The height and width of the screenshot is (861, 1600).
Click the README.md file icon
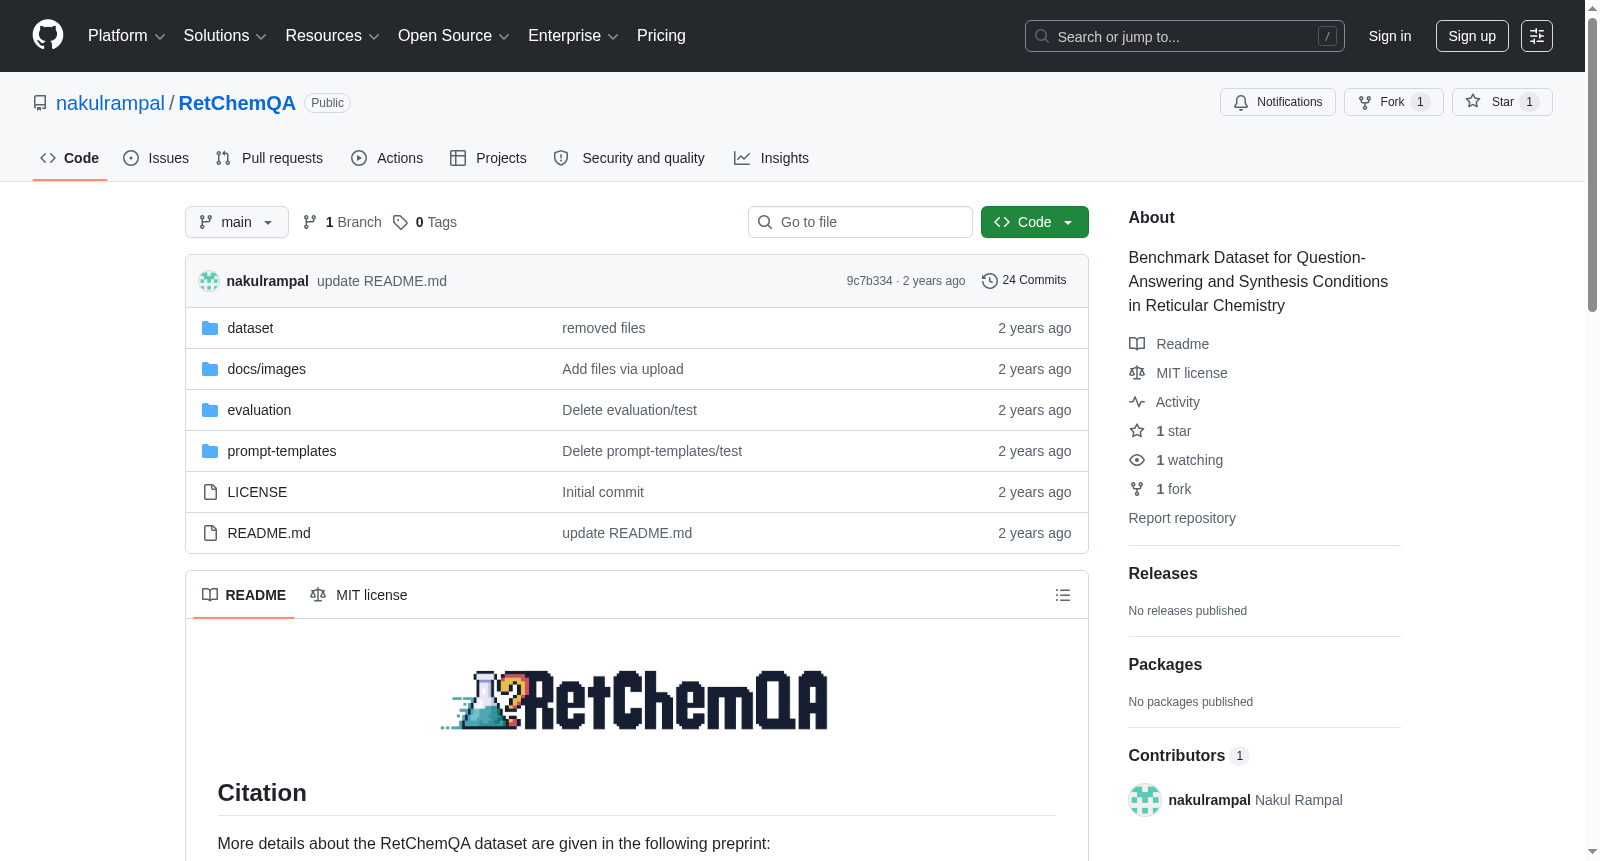[210, 533]
